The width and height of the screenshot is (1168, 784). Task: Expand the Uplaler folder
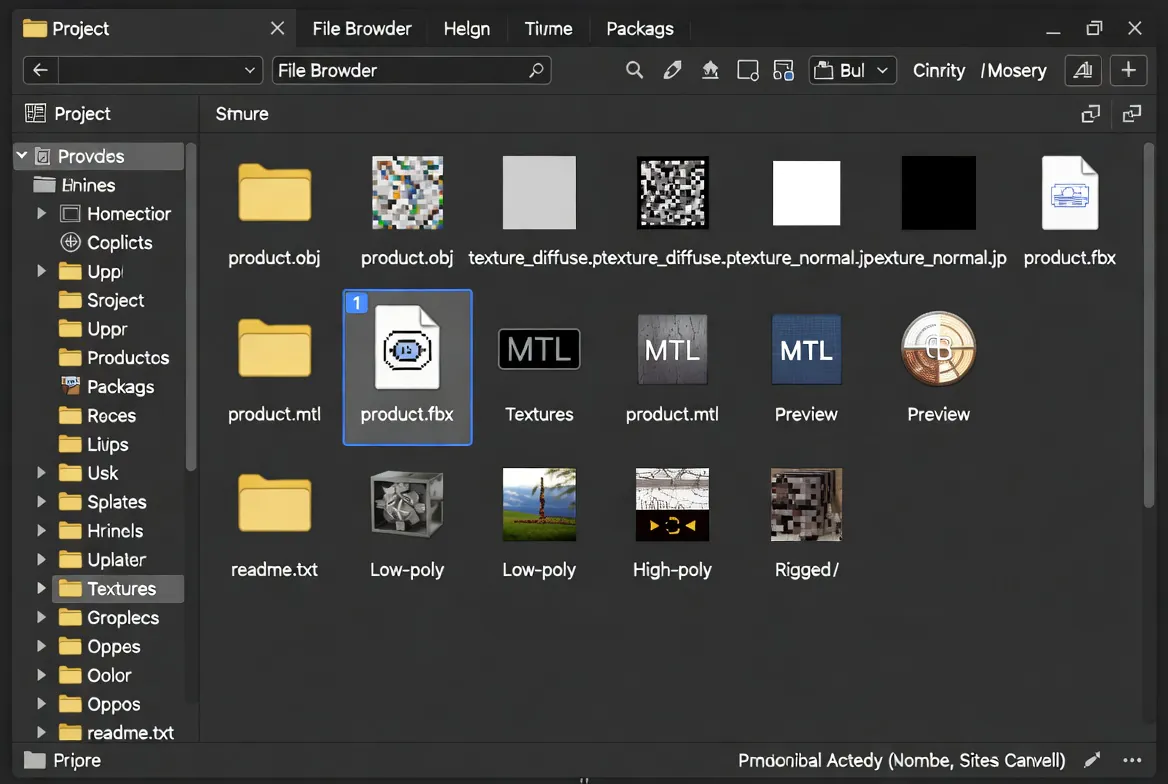tap(42, 559)
